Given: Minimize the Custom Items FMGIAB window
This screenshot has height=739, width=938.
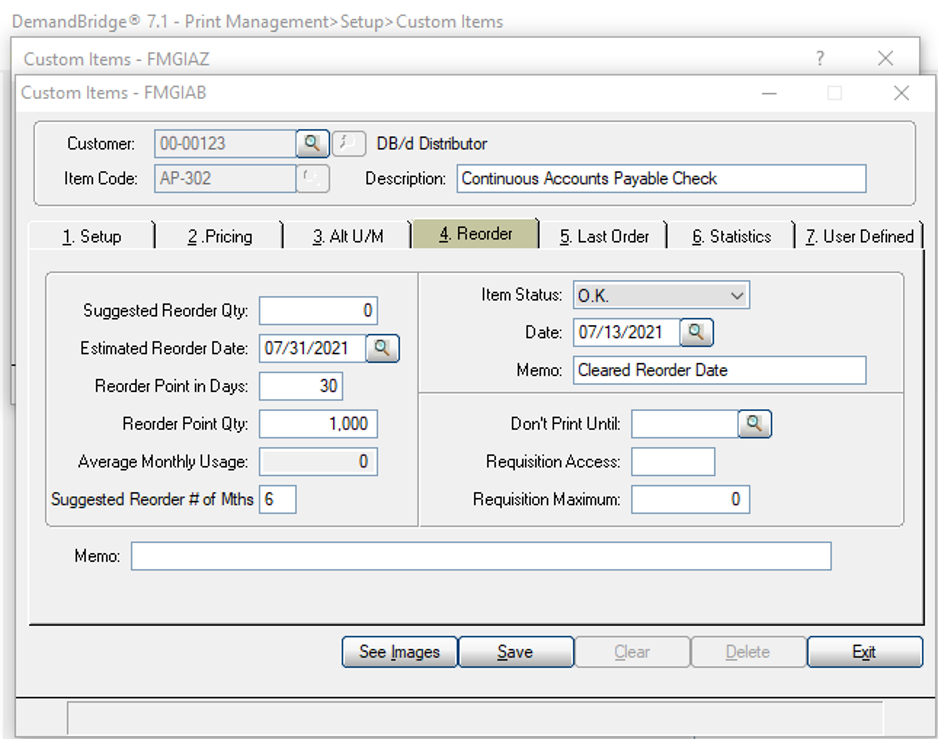Looking at the screenshot, I should (769, 93).
